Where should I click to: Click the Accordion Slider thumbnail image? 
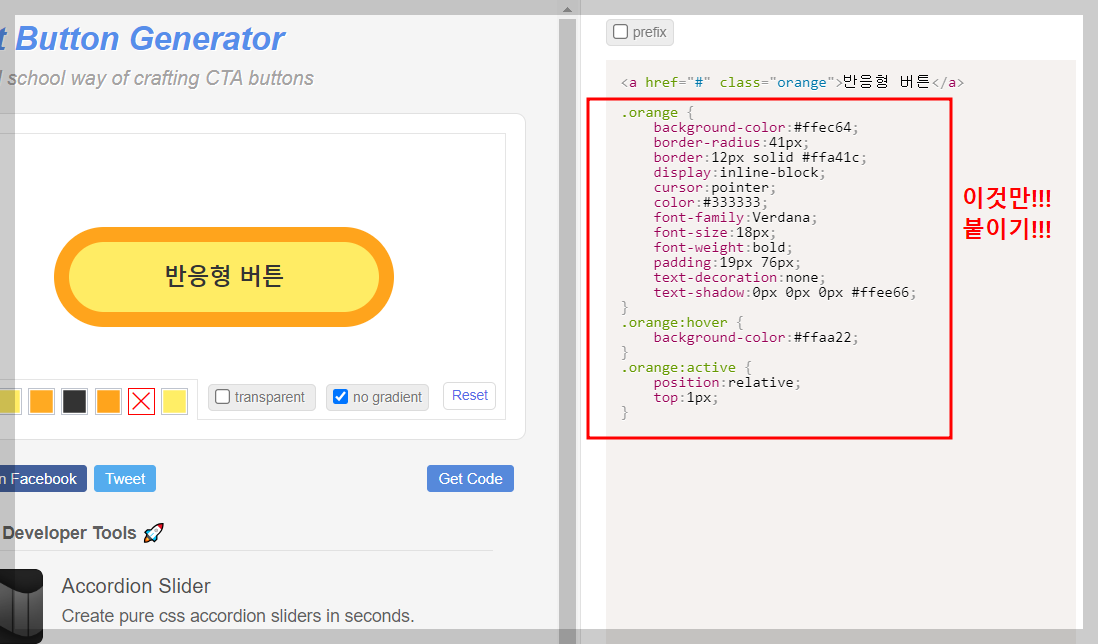point(21,606)
